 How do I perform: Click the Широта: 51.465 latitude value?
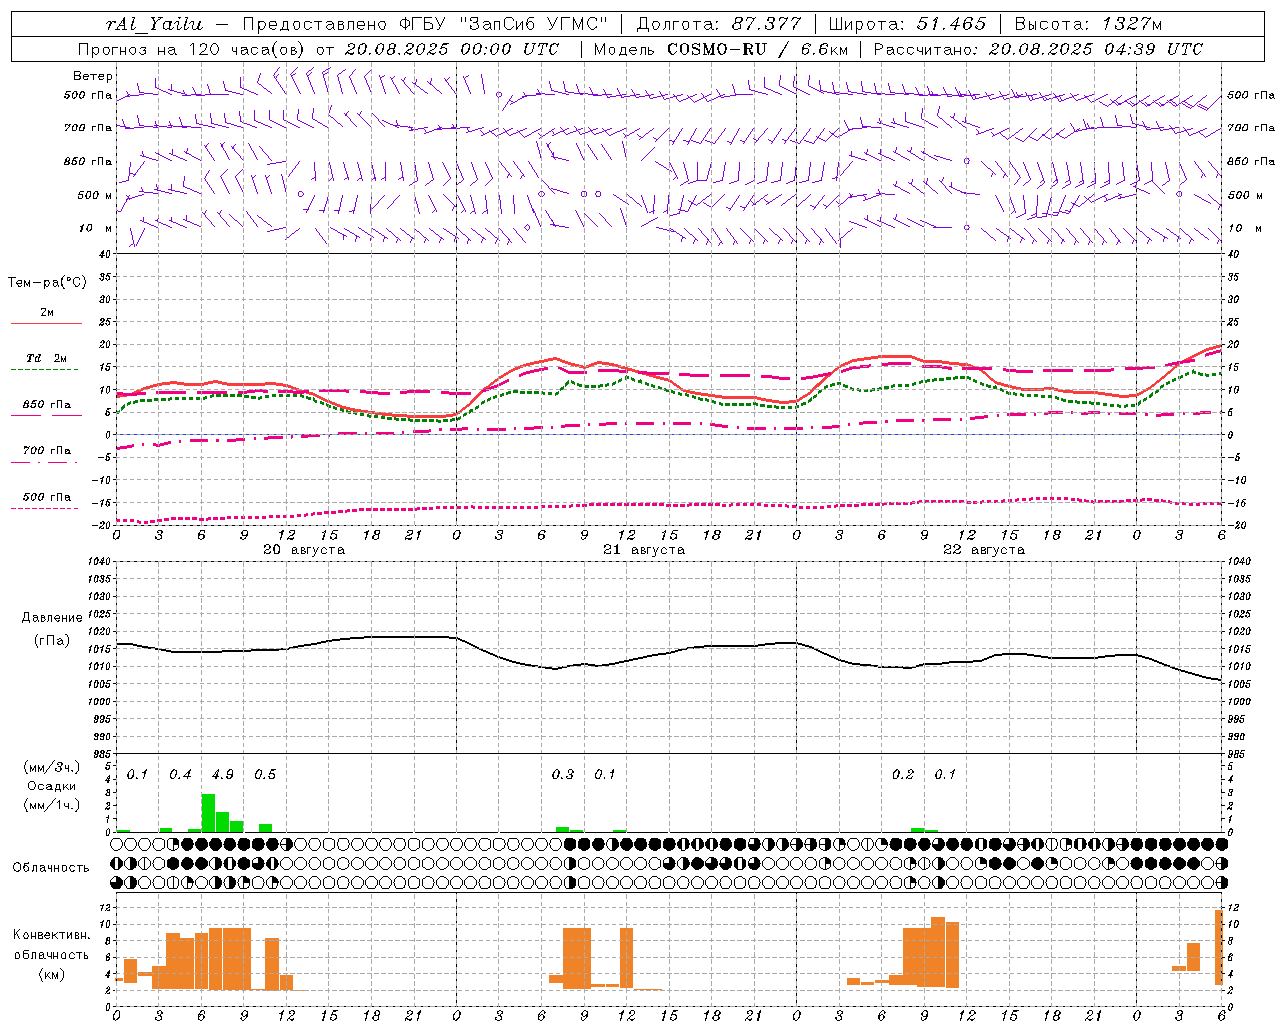click(x=907, y=24)
